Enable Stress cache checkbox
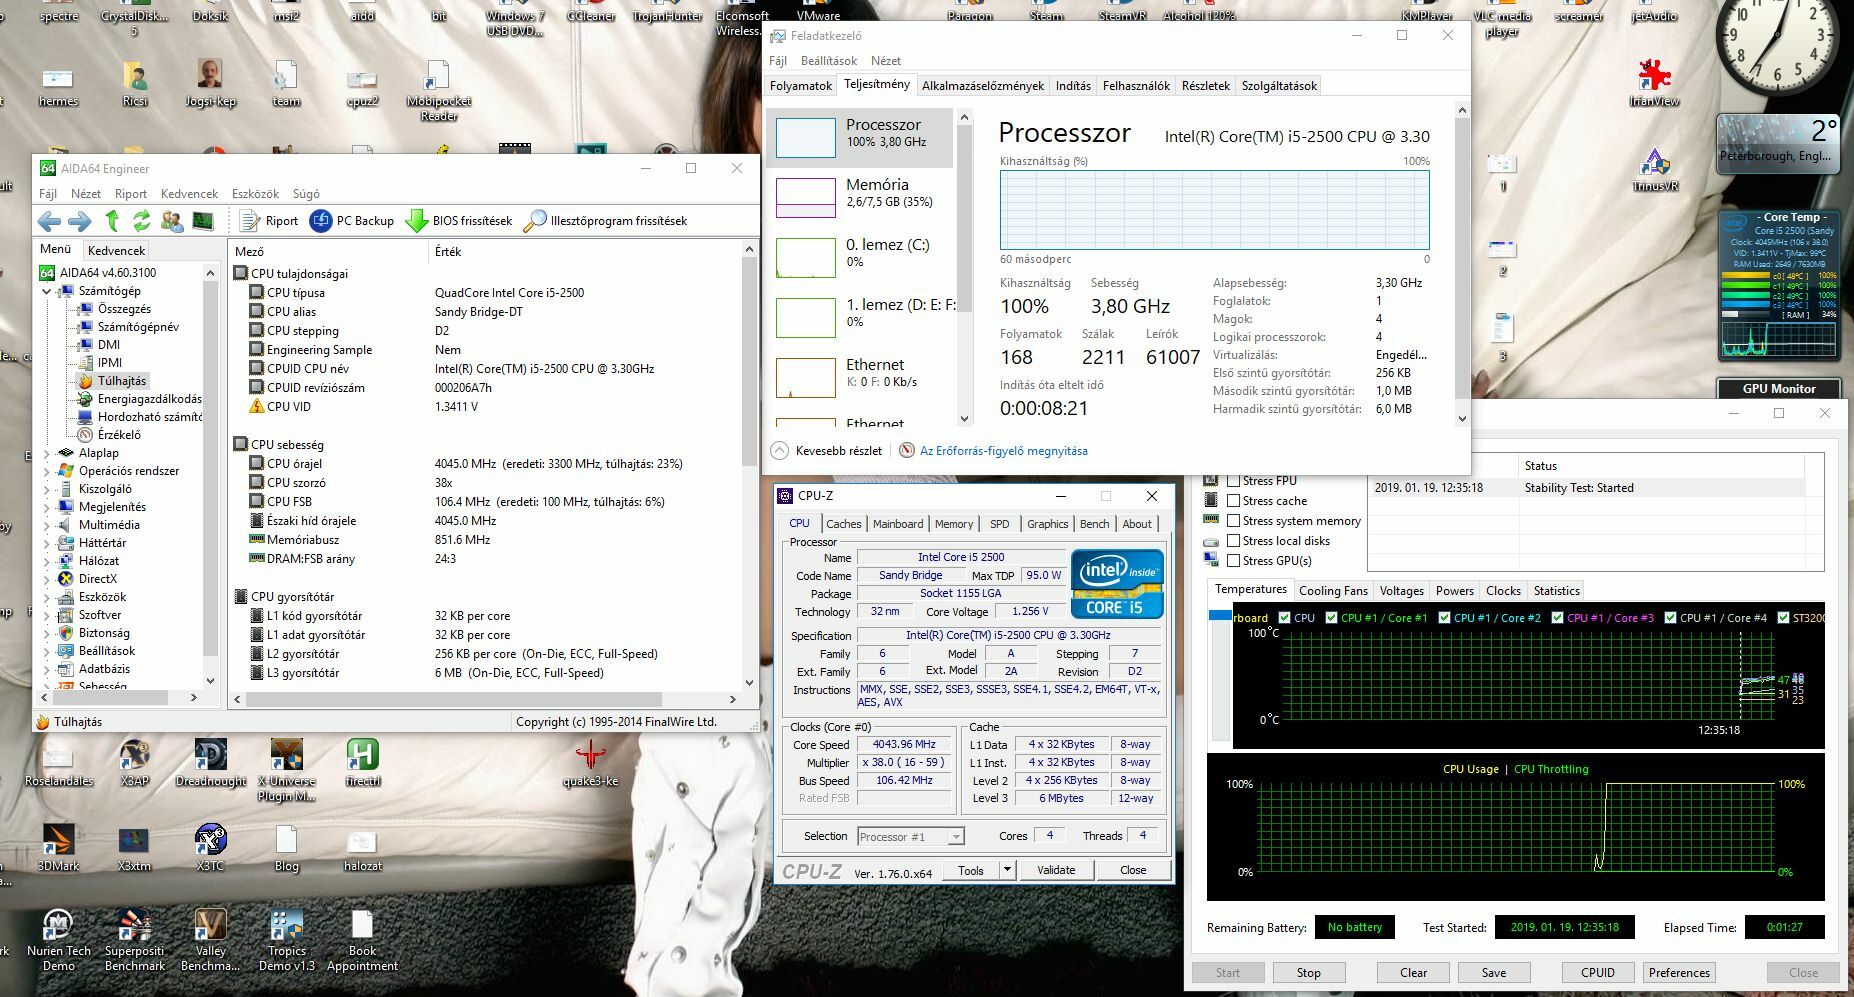 (1234, 501)
